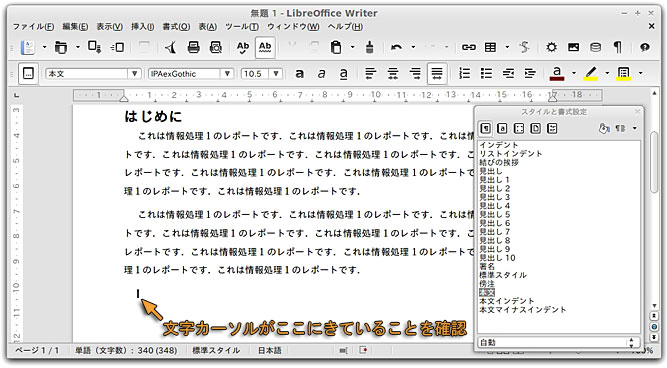Viewport: 667px width, 368px height.
Task: Align text right
Action: [x=415, y=74]
